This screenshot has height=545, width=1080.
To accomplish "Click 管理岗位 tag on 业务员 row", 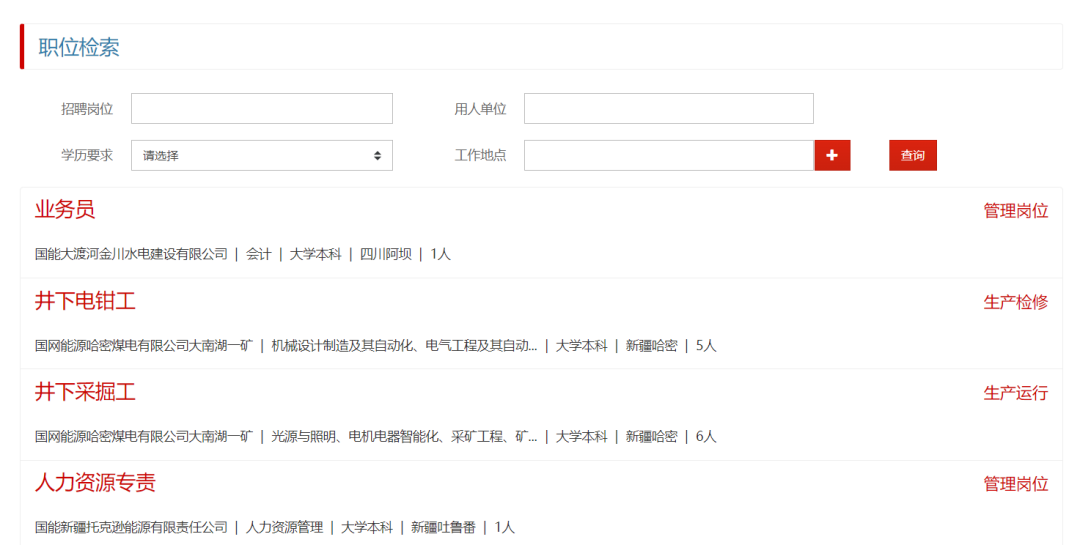I will coord(1015,211).
